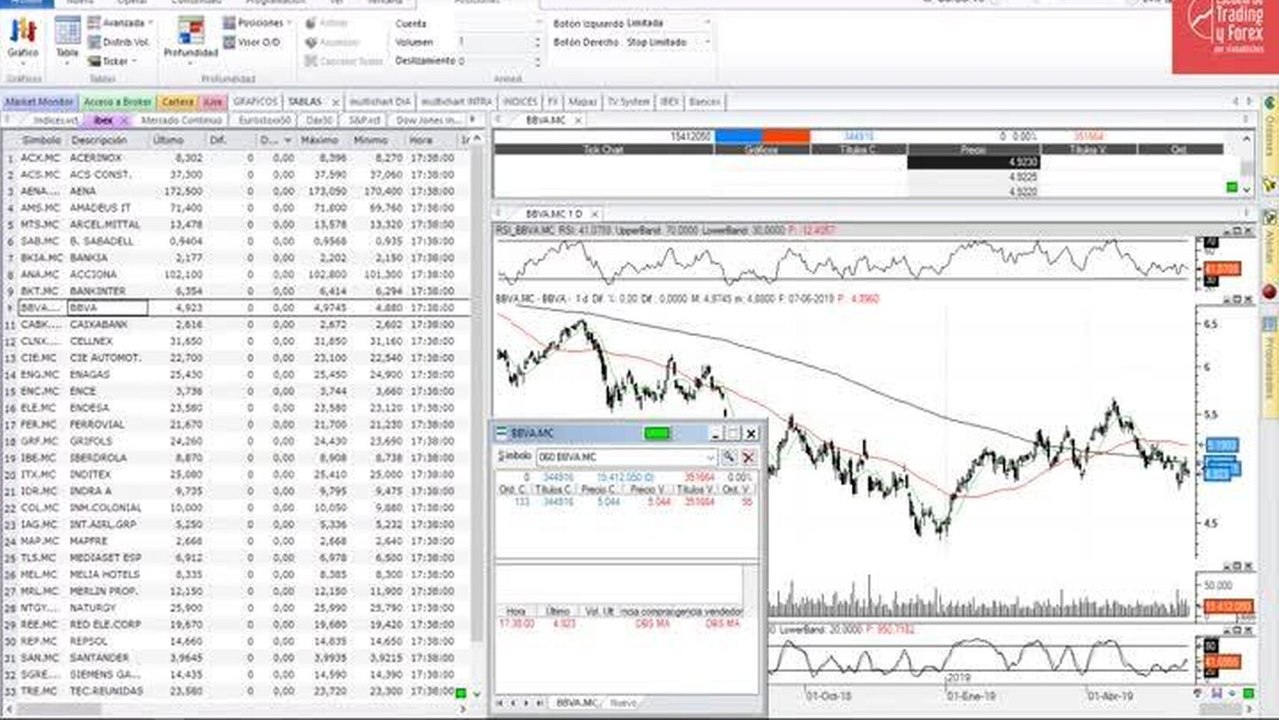Switch to the Cartera tab
The width and height of the screenshot is (1279, 720).
tap(178, 102)
